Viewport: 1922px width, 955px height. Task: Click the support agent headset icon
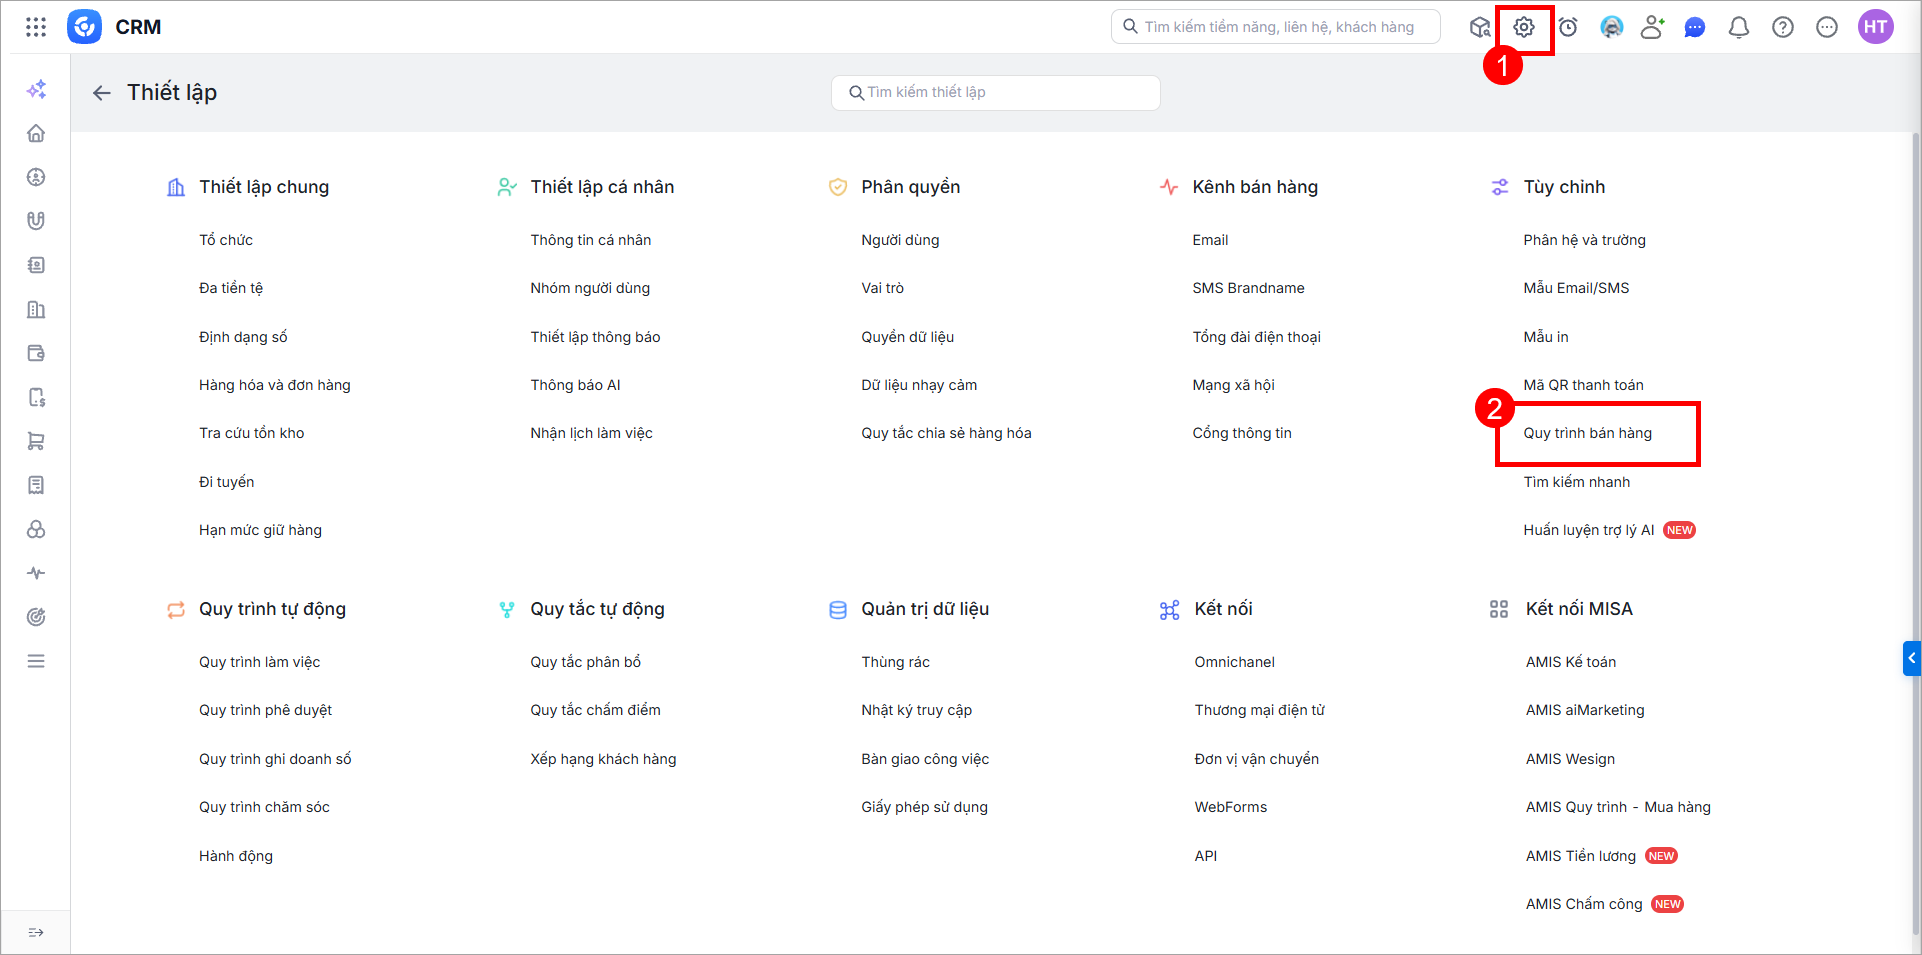1611,27
